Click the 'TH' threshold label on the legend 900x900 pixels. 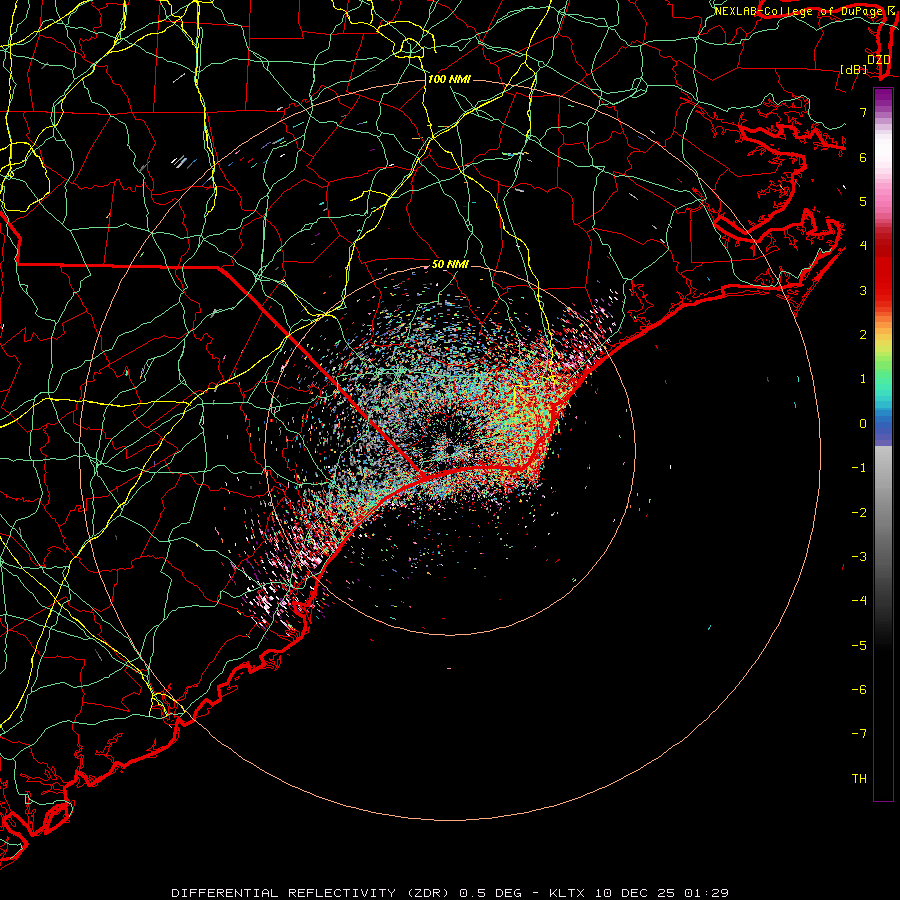(859, 779)
